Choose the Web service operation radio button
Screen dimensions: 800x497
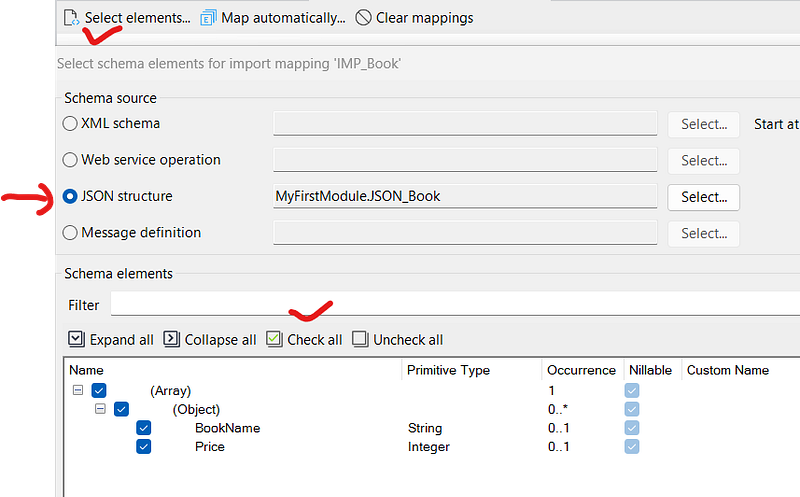point(70,160)
